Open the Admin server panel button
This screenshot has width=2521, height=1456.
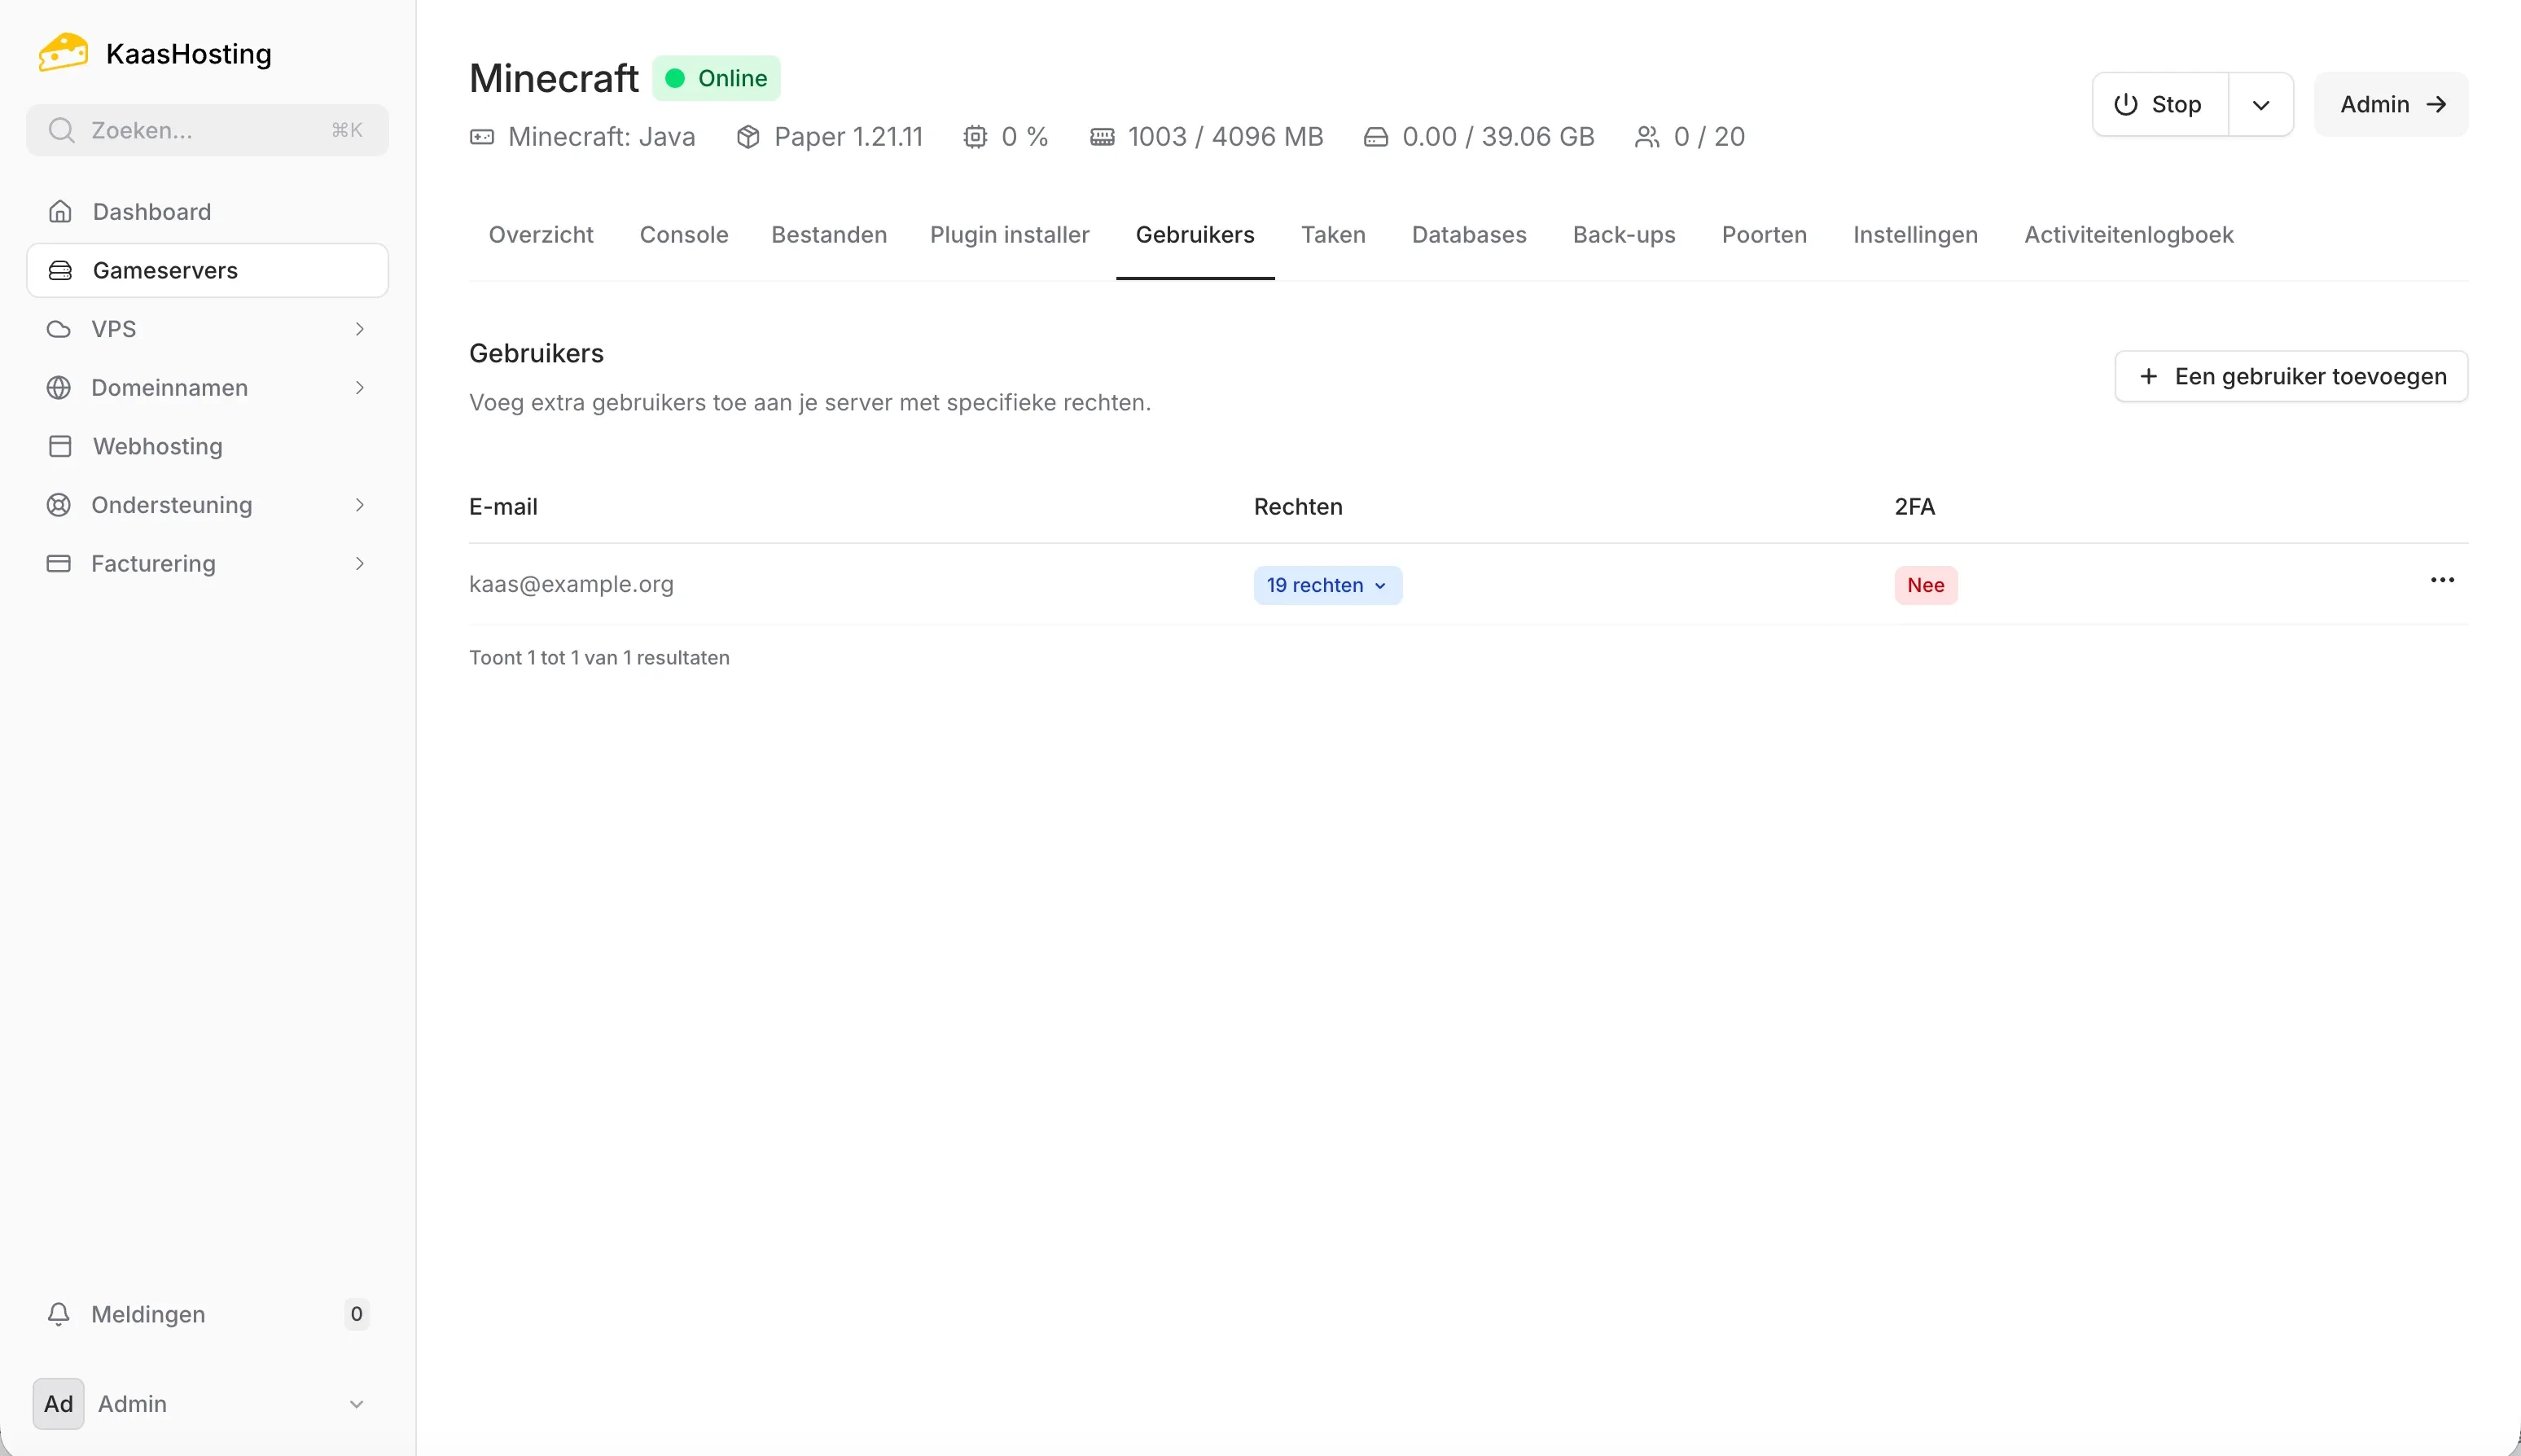pyautogui.click(x=2390, y=104)
